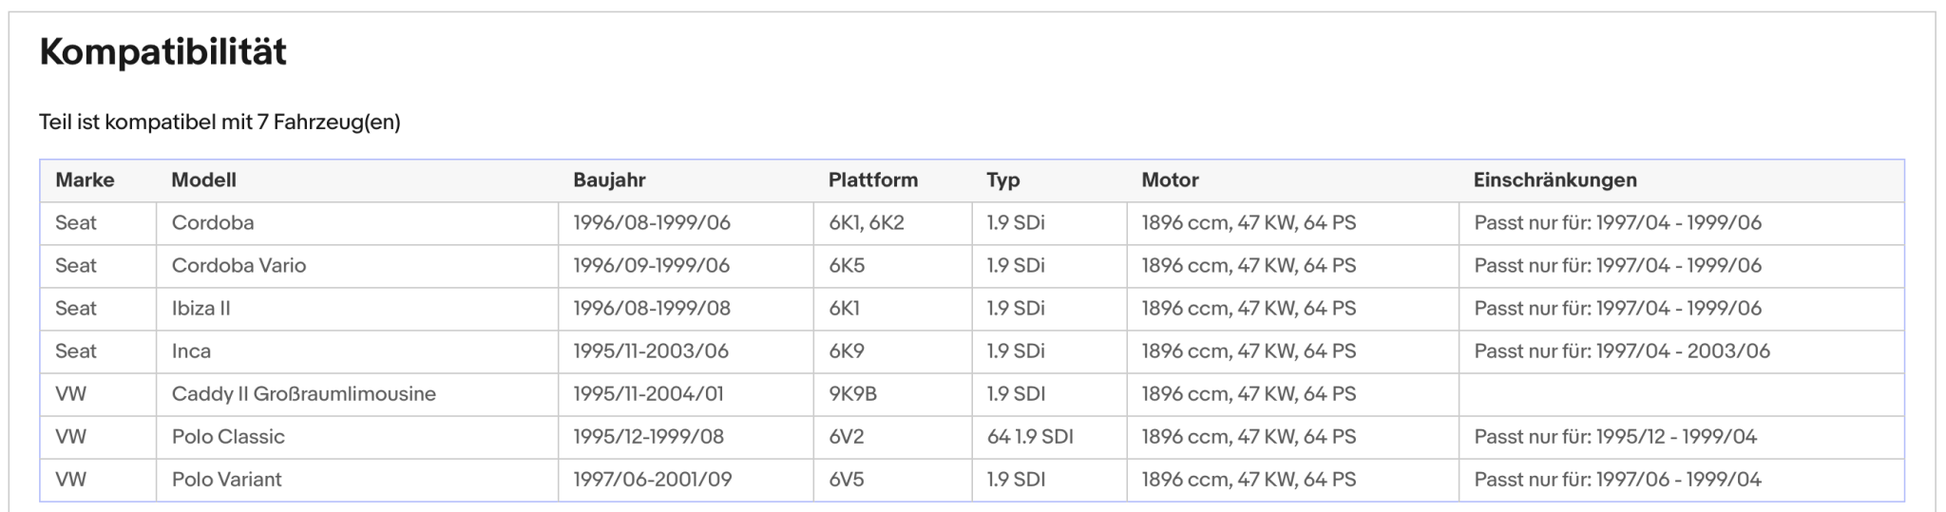Select the "6K1, 6K2" platform cell

[x=866, y=223]
